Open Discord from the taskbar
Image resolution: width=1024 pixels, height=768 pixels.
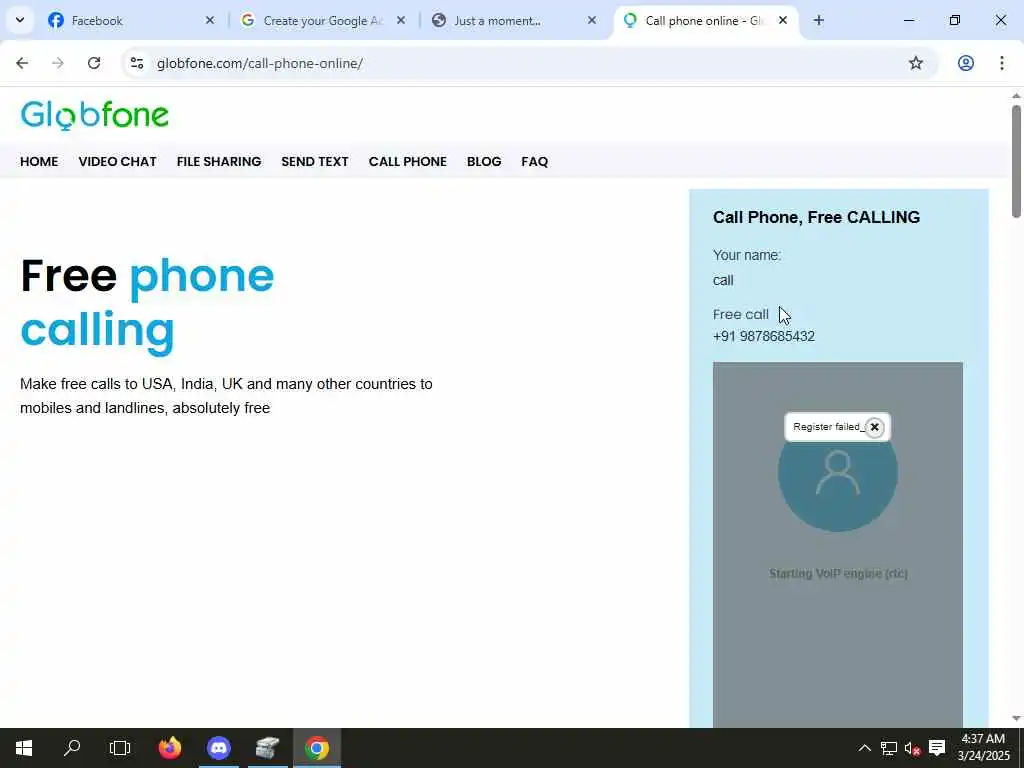tap(219, 748)
